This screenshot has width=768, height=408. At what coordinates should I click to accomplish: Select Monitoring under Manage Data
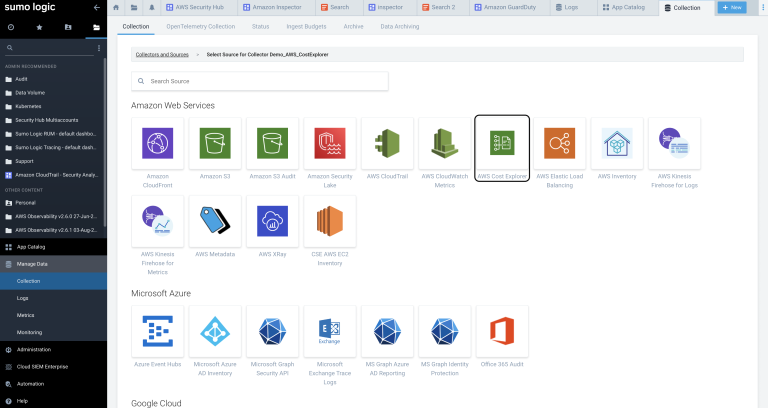click(x=53, y=333)
